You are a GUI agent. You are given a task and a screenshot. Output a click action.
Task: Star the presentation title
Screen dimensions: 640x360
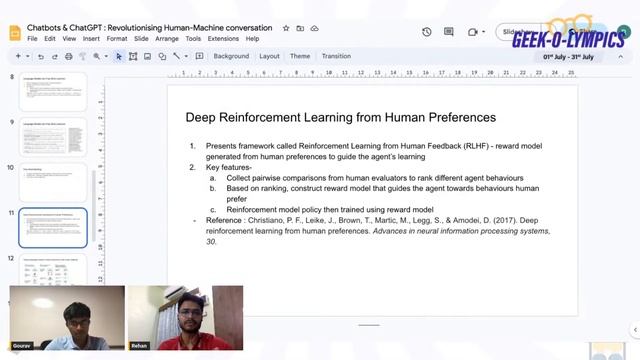[x=286, y=28]
